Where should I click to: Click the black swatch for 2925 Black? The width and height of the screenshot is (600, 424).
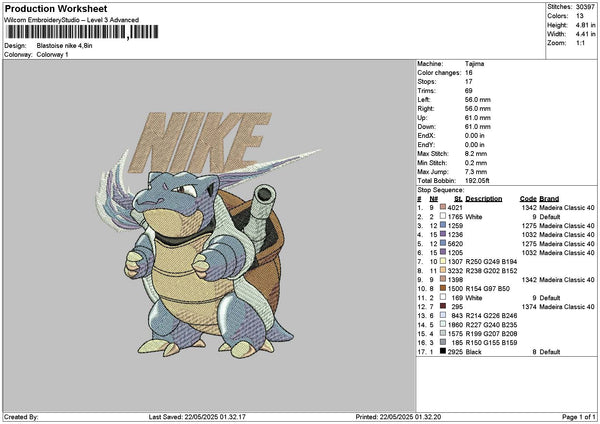tap(443, 351)
